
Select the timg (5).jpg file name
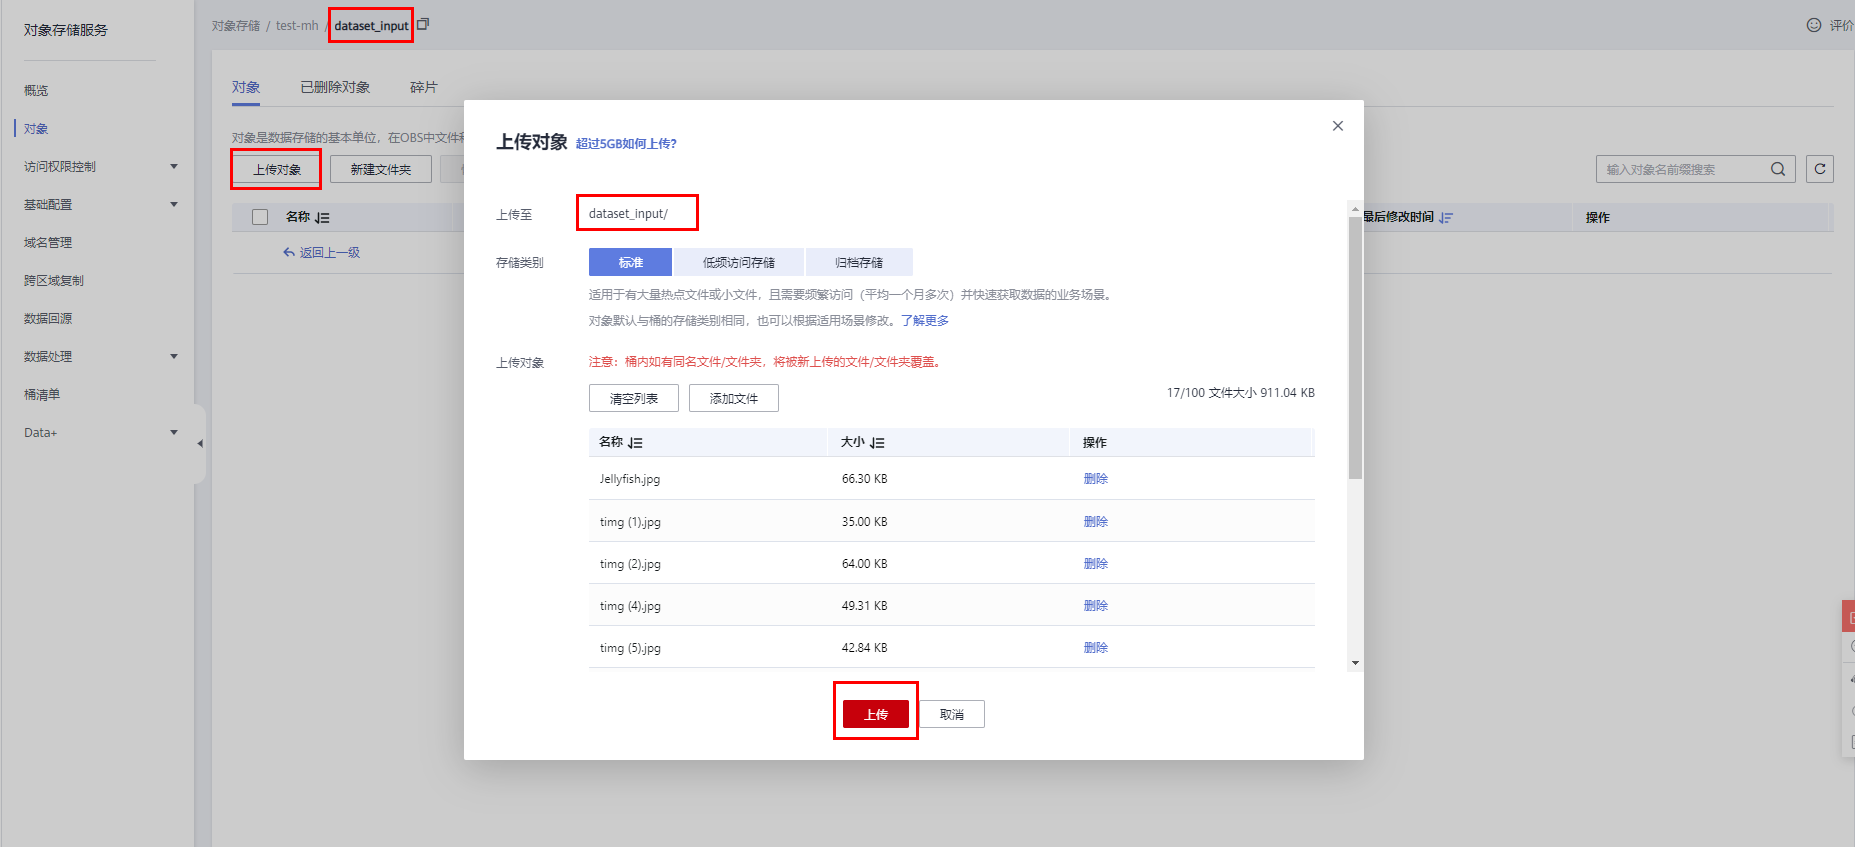[x=630, y=648]
